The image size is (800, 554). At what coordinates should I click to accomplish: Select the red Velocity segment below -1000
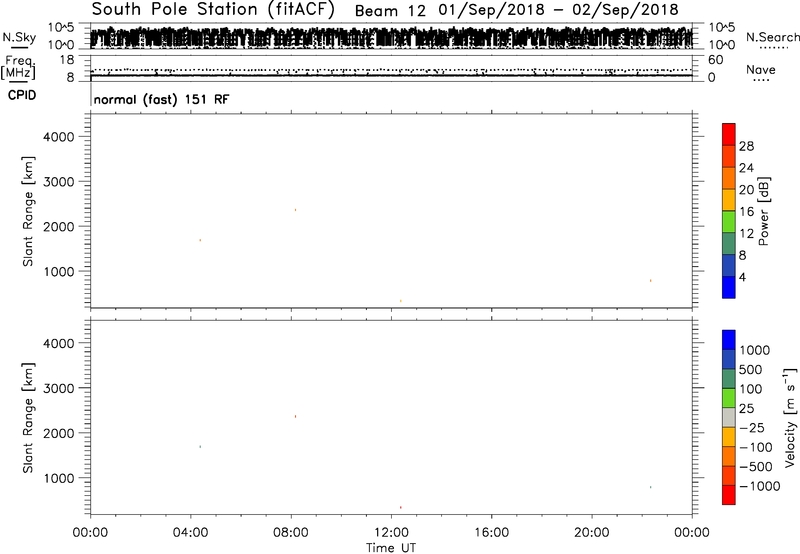point(729,495)
